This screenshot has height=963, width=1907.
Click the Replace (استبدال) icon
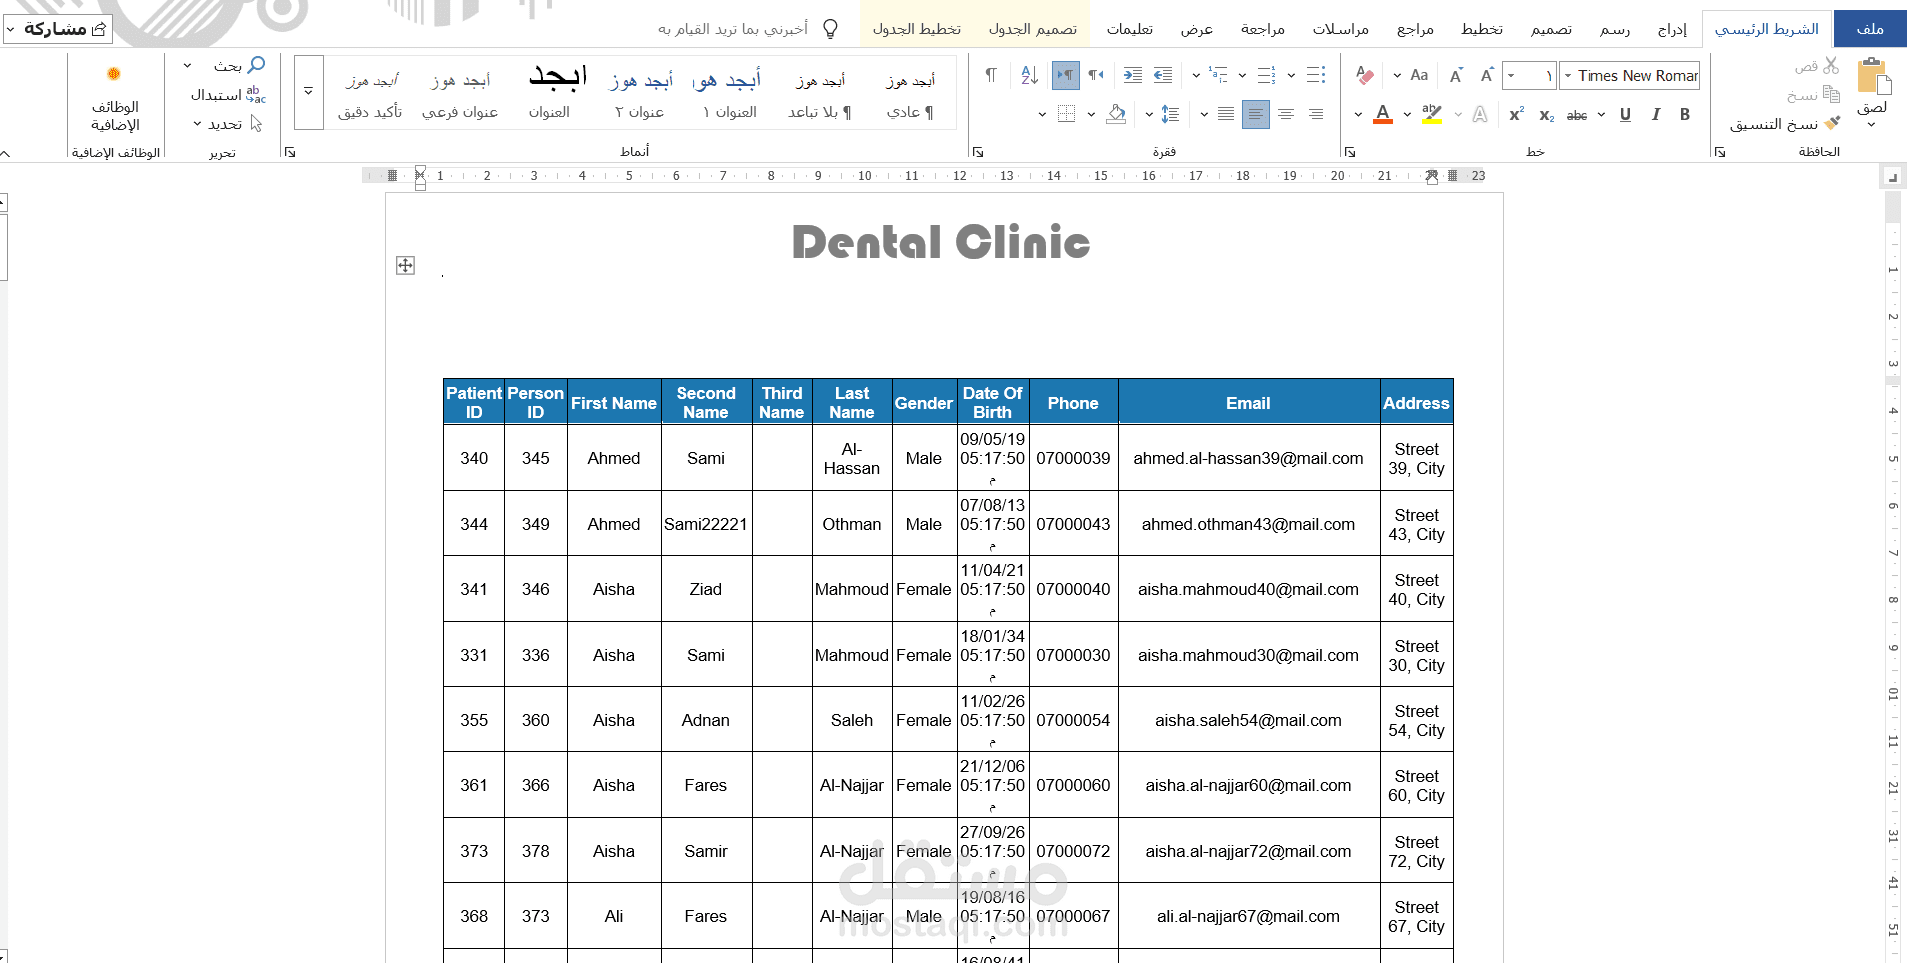pyautogui.click(x=256, y=94)
